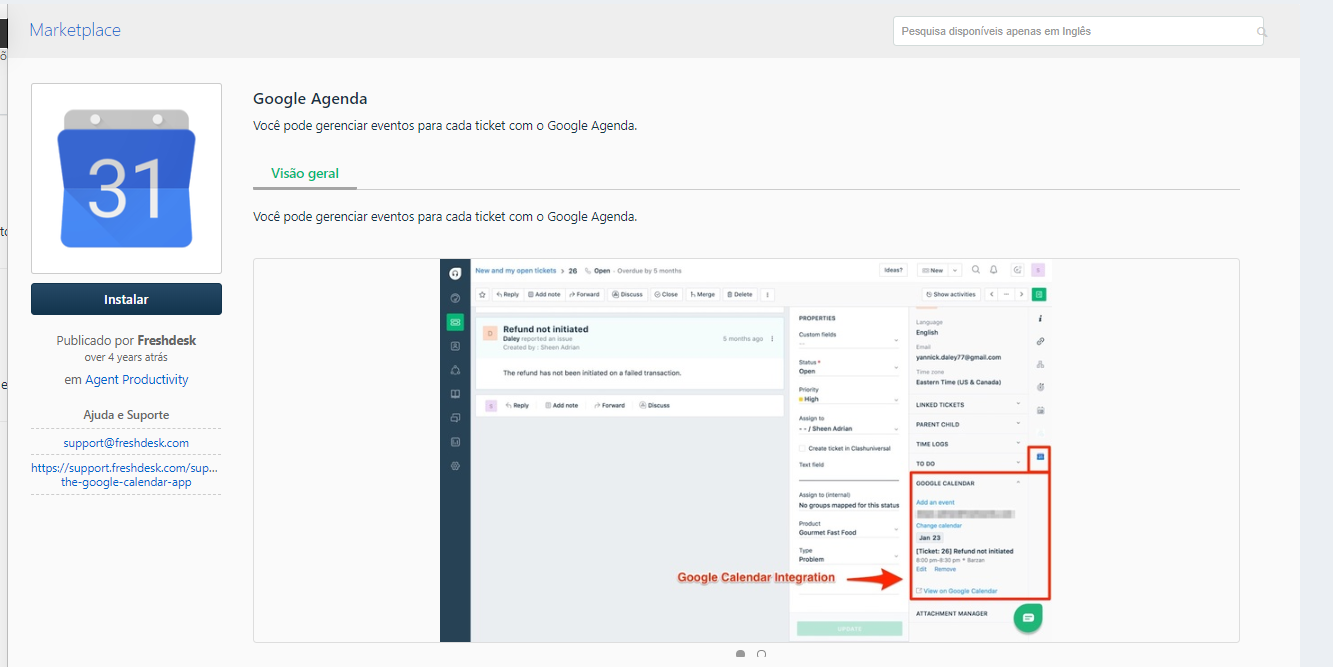Click the info 'i' icon in preview's right strip
This screenshot has width=1333, height=667.
pos(1040,319)
